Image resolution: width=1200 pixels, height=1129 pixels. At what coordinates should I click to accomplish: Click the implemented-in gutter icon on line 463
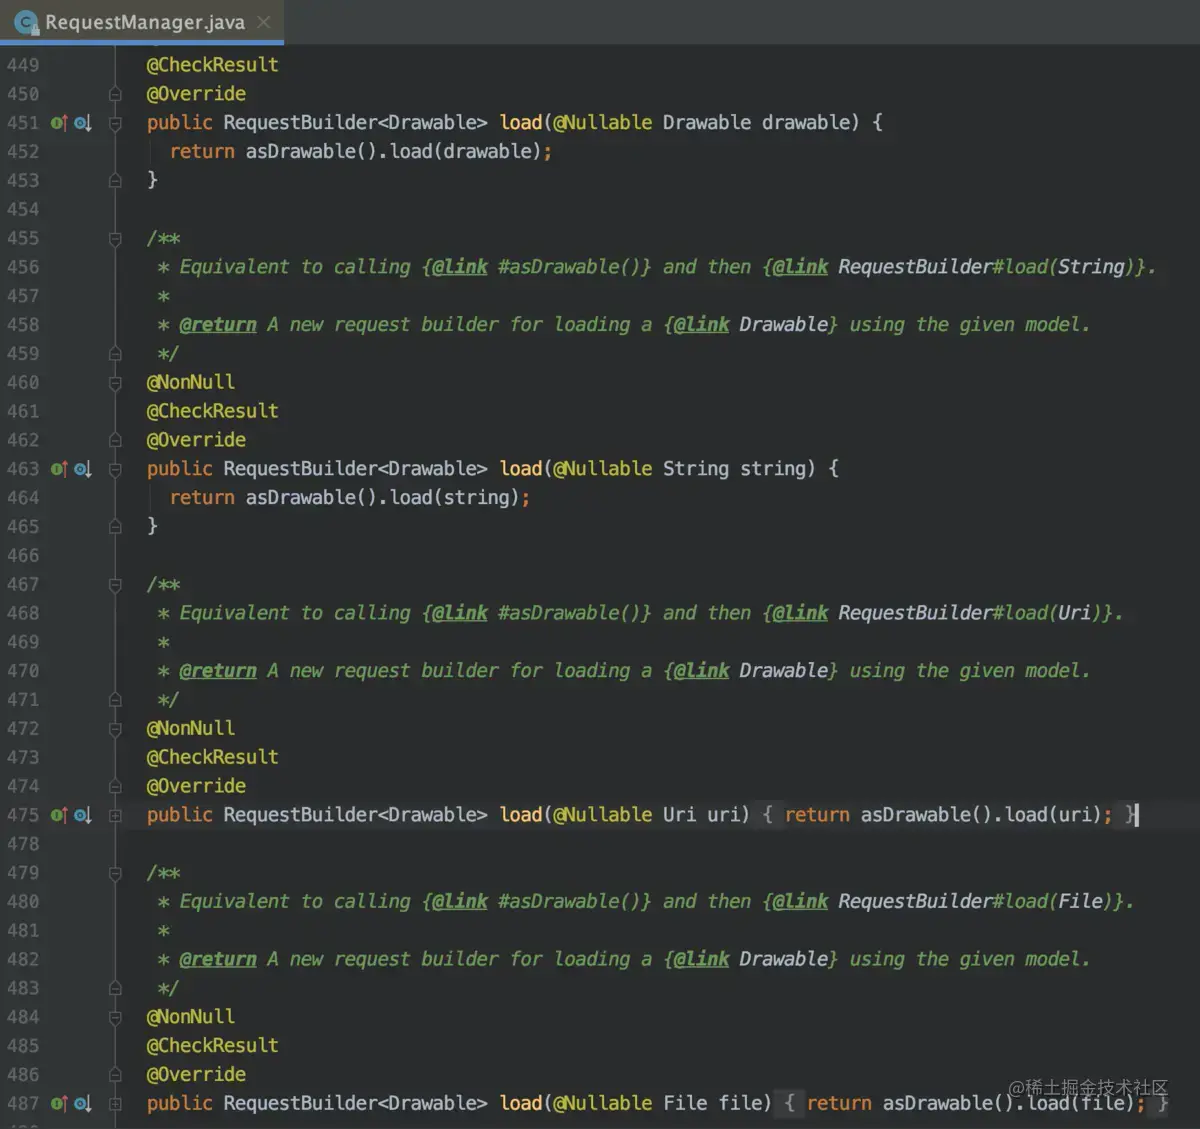tap(83, 469)
